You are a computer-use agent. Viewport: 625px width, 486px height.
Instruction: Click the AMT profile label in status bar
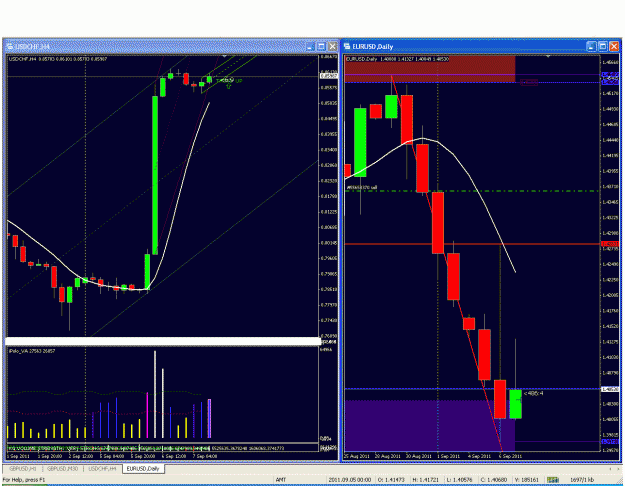[281, 480]
